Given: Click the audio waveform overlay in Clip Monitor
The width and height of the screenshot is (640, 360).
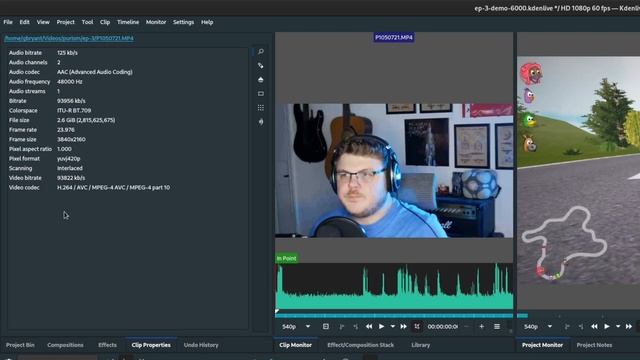Looking at the screenshot, I should tap(394, 286).
